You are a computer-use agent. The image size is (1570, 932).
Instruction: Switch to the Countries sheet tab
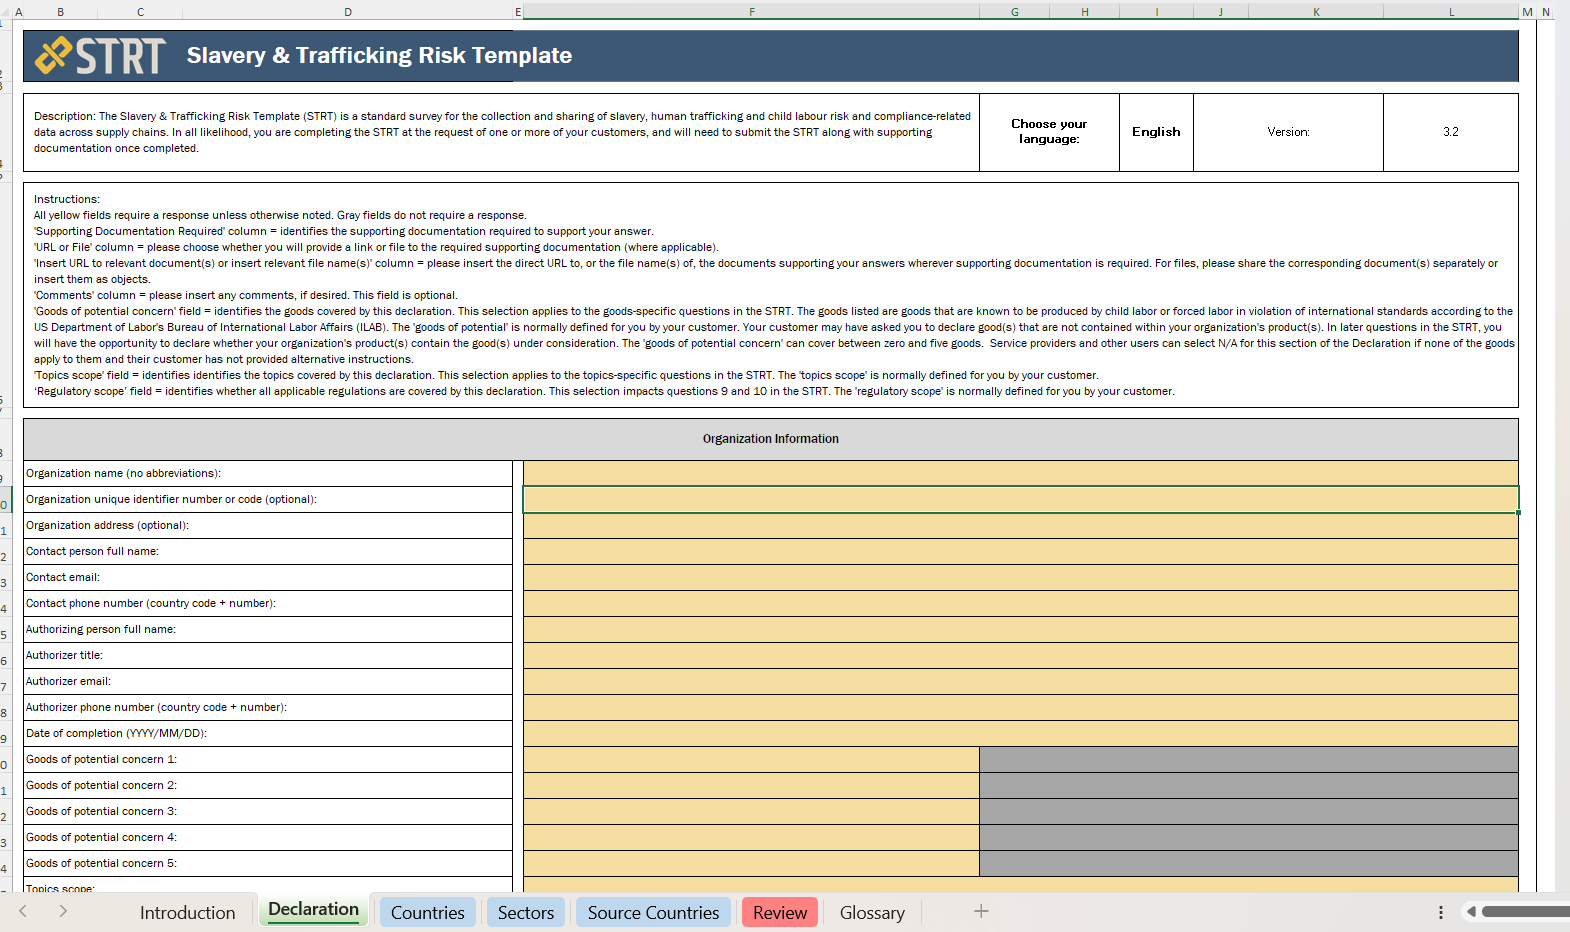(427, 912)
